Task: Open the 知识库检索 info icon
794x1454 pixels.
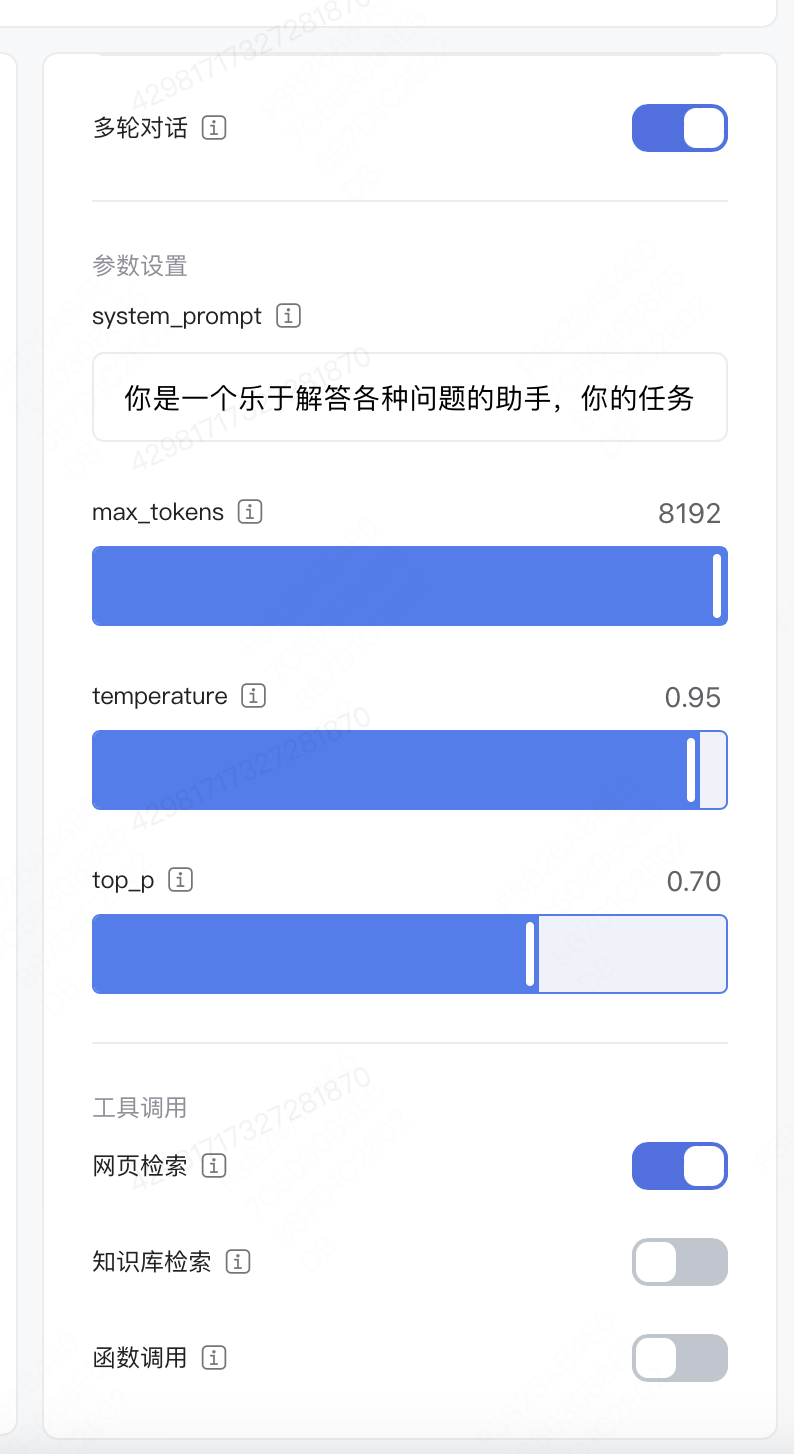Action: click(238, 1262)
